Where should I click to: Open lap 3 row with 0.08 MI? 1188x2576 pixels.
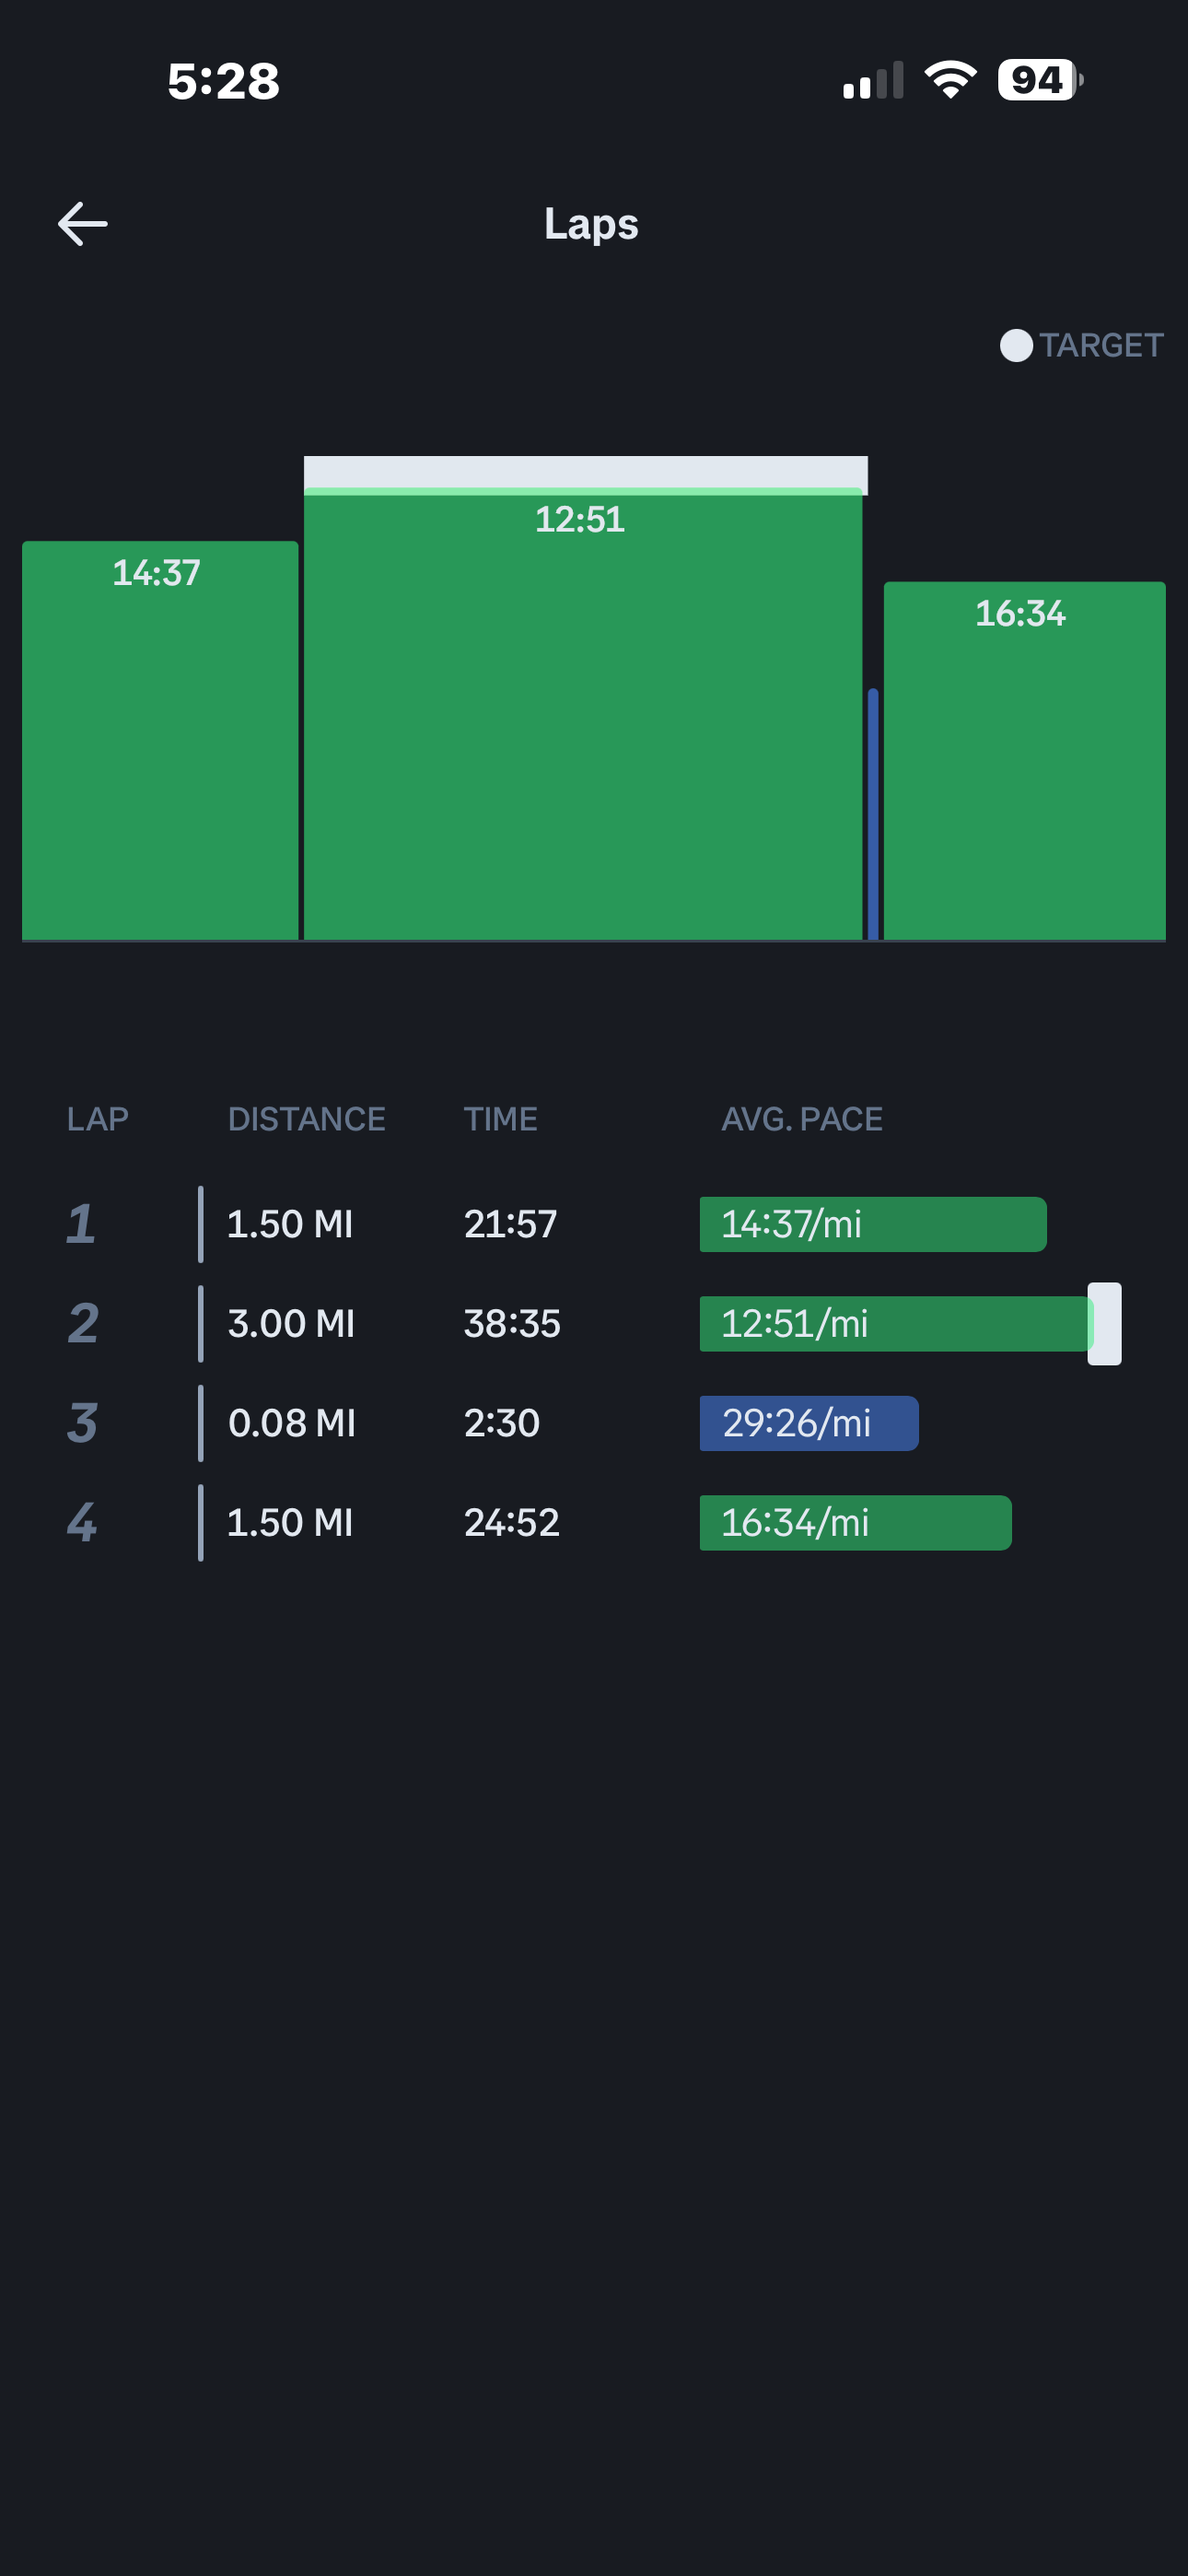[594, 1423]
